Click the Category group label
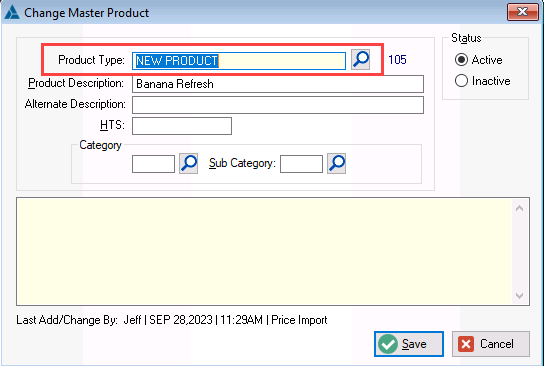 [x=100, y=145]
